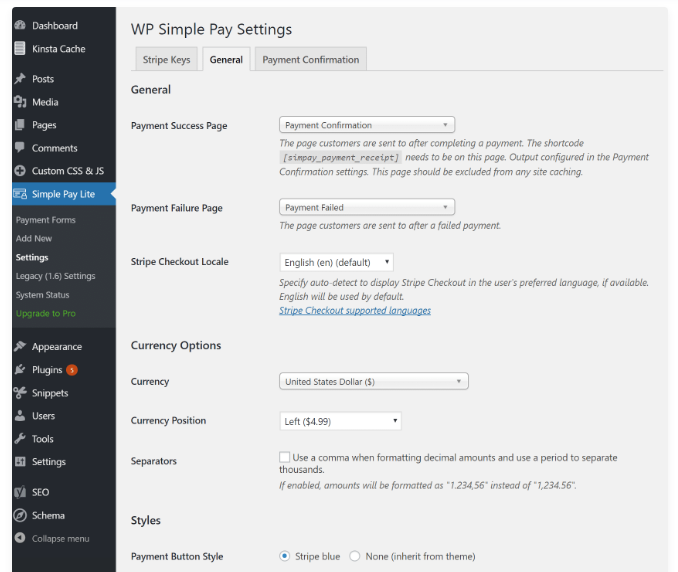Image resolution: width=678 pixels, height=572 pixels.
Task: Open the Users menu label
Action: pyautogui.click(x=43, y=415)
